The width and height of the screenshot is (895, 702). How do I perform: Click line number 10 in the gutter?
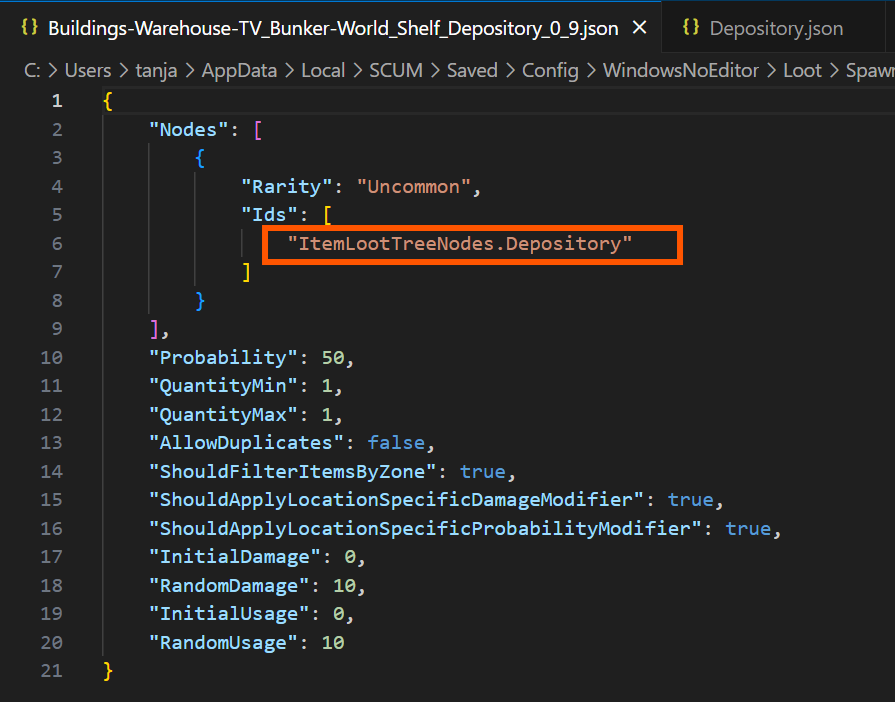click(51, 357)
